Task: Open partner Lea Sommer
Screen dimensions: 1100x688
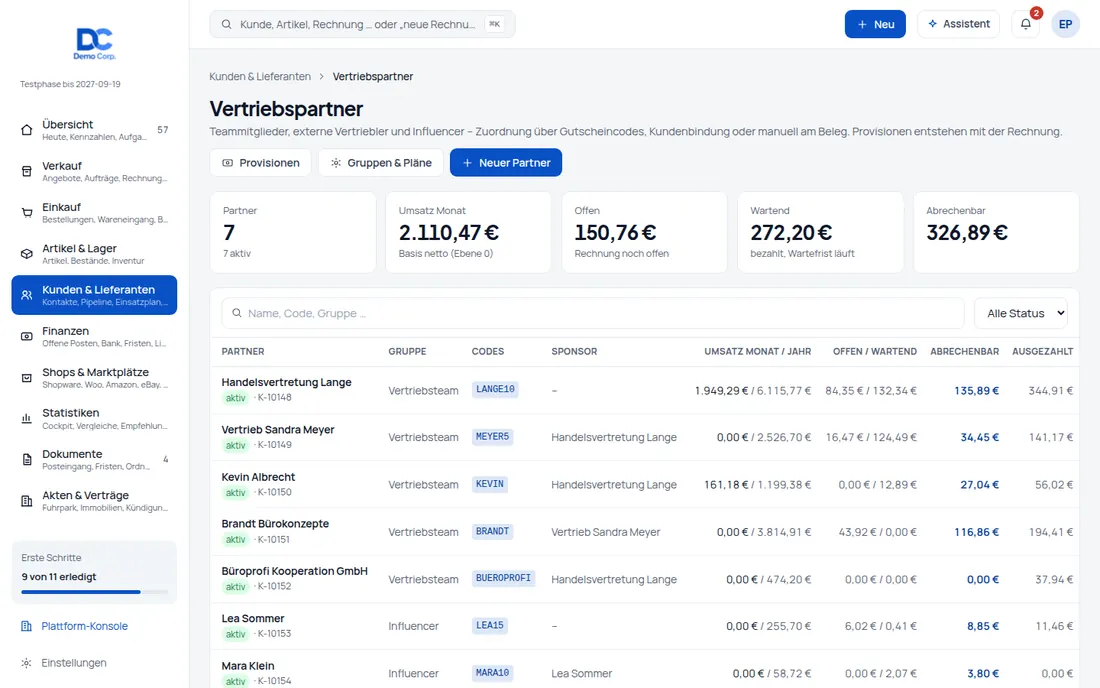Action: (x=253, y=619)
